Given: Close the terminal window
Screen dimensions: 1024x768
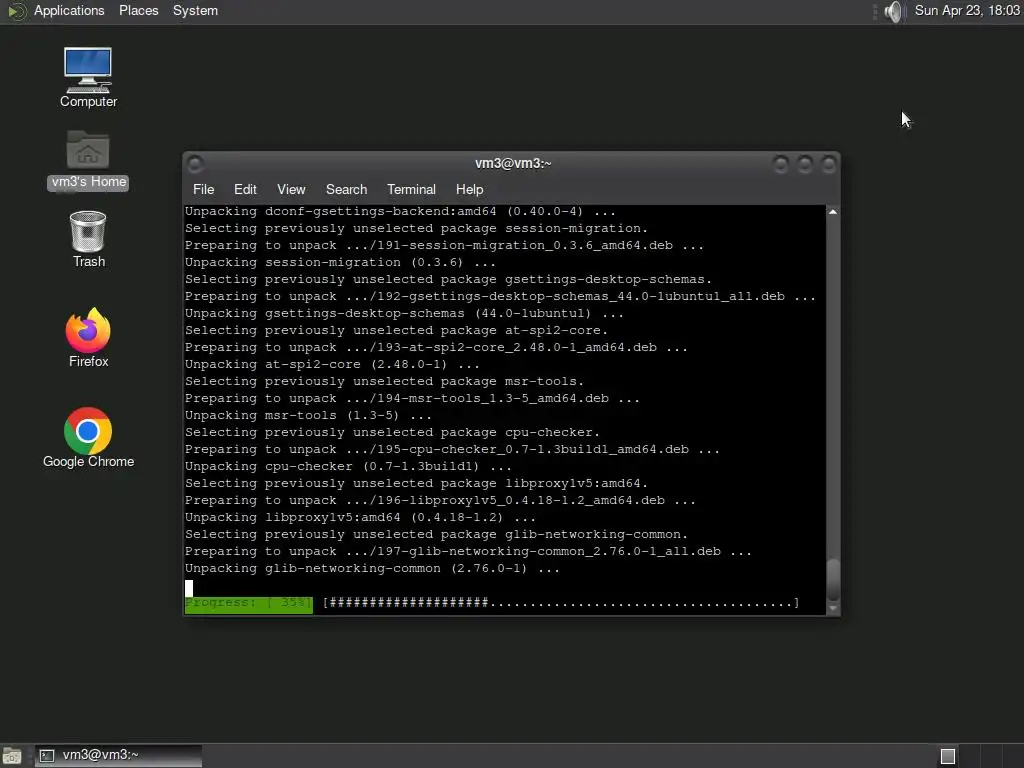Looking at the screenshot, I should click(x=828, y=164).
